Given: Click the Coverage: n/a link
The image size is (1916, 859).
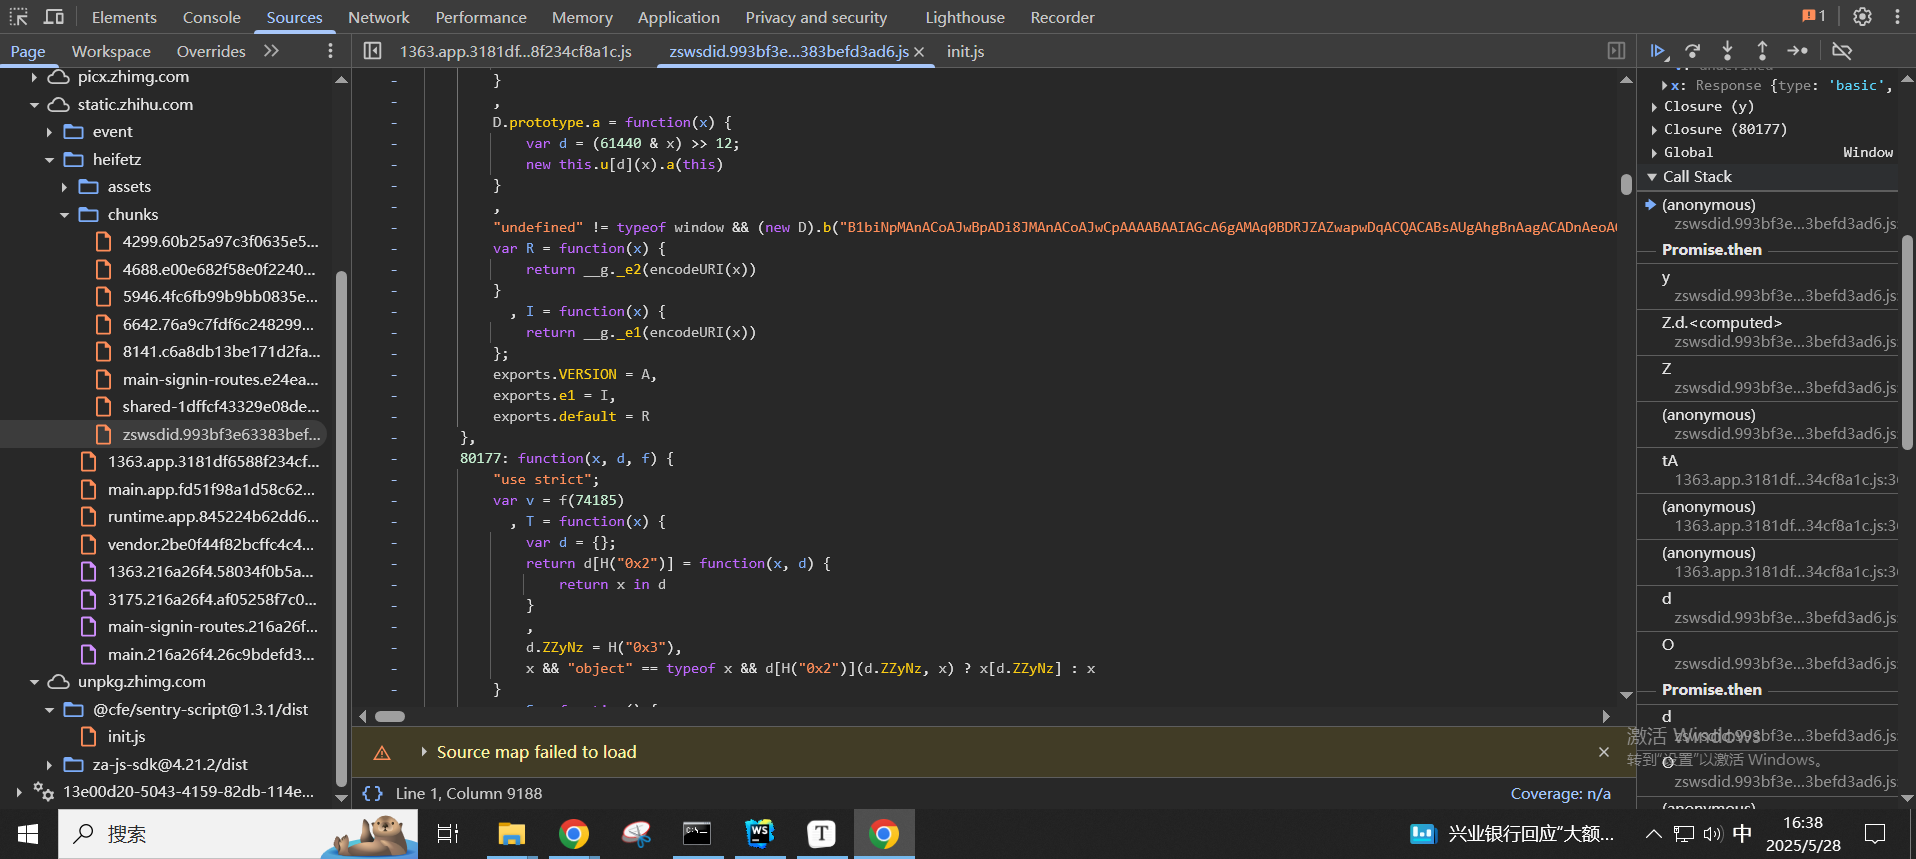Looking at the screenshot, I should (x=1560, y=793).
